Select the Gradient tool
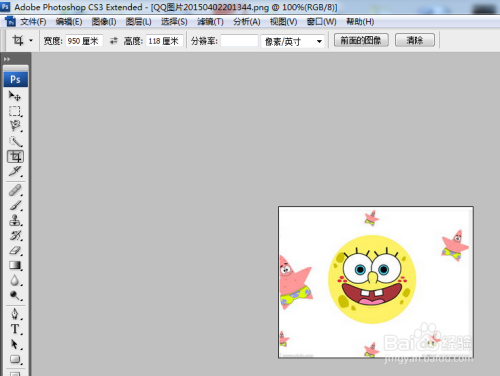 [x=15, y=265]
